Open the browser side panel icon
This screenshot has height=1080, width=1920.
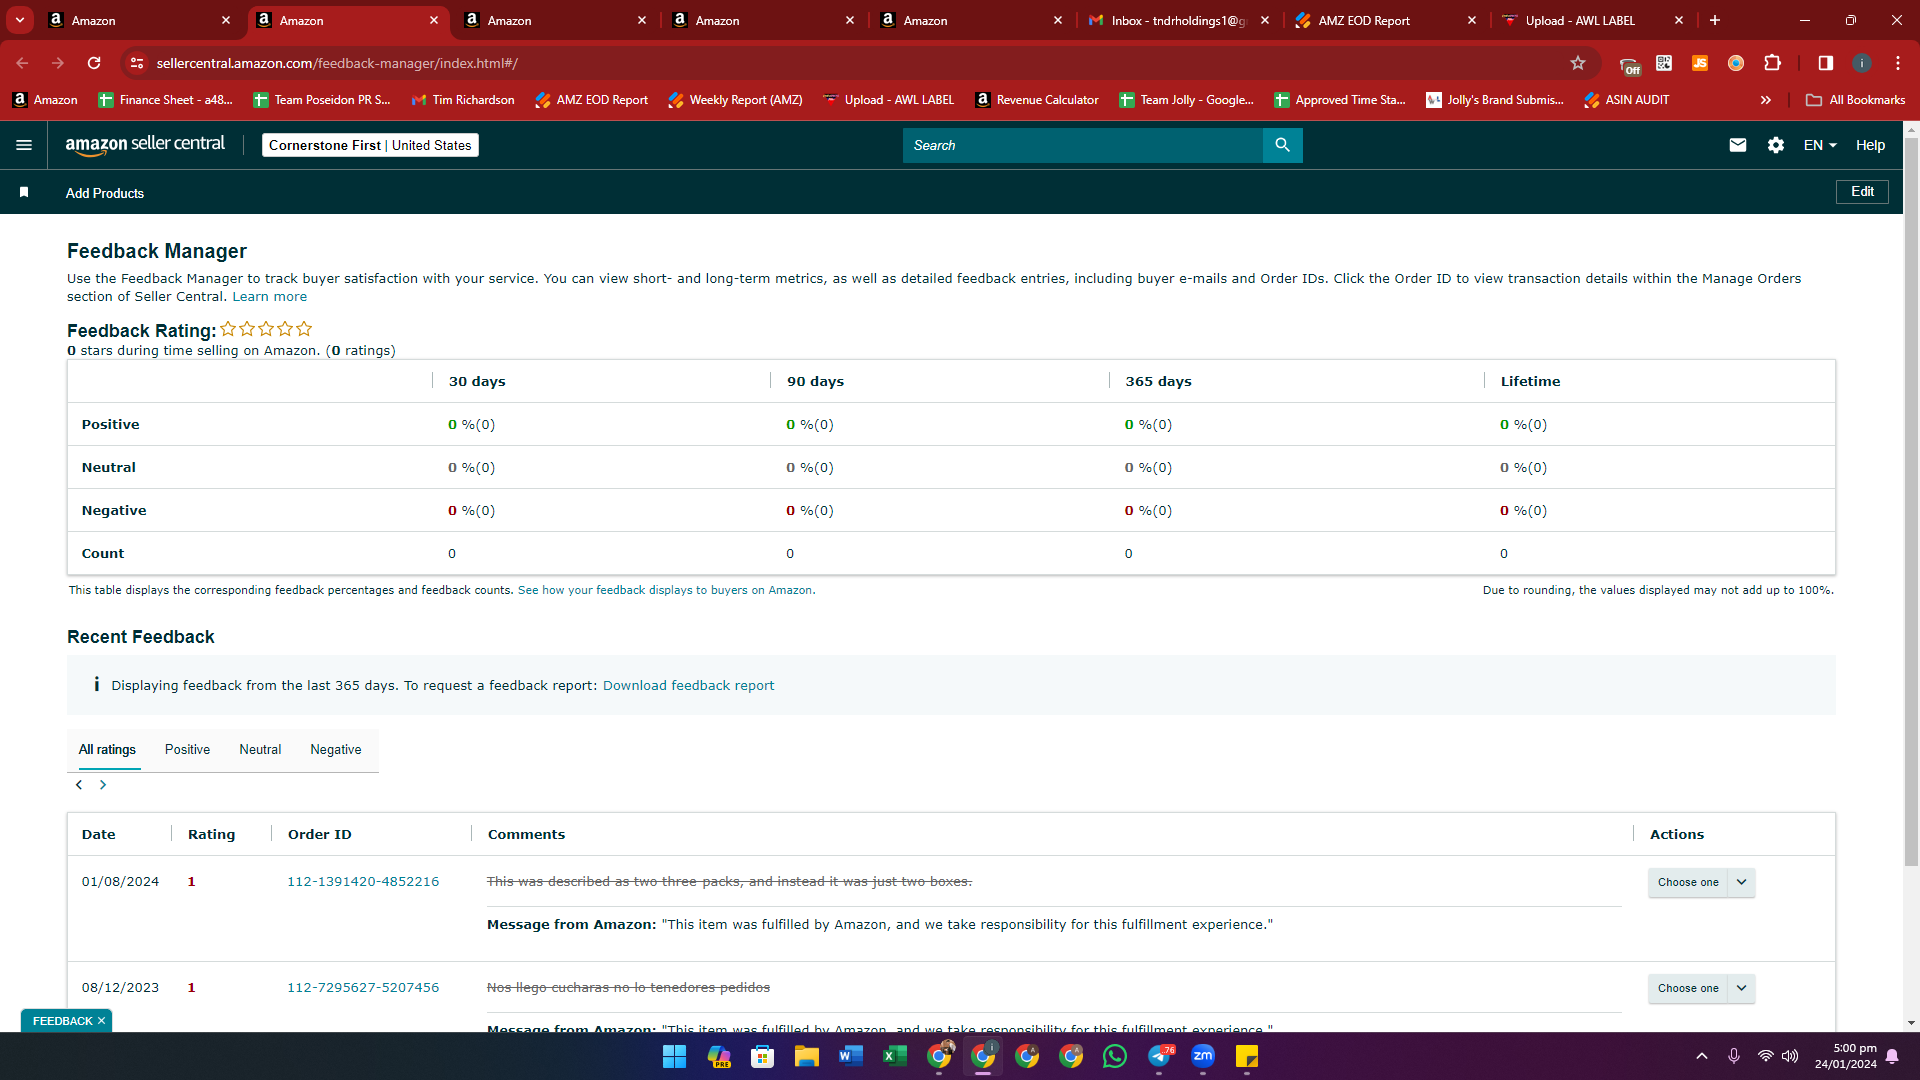(1826, 63)
